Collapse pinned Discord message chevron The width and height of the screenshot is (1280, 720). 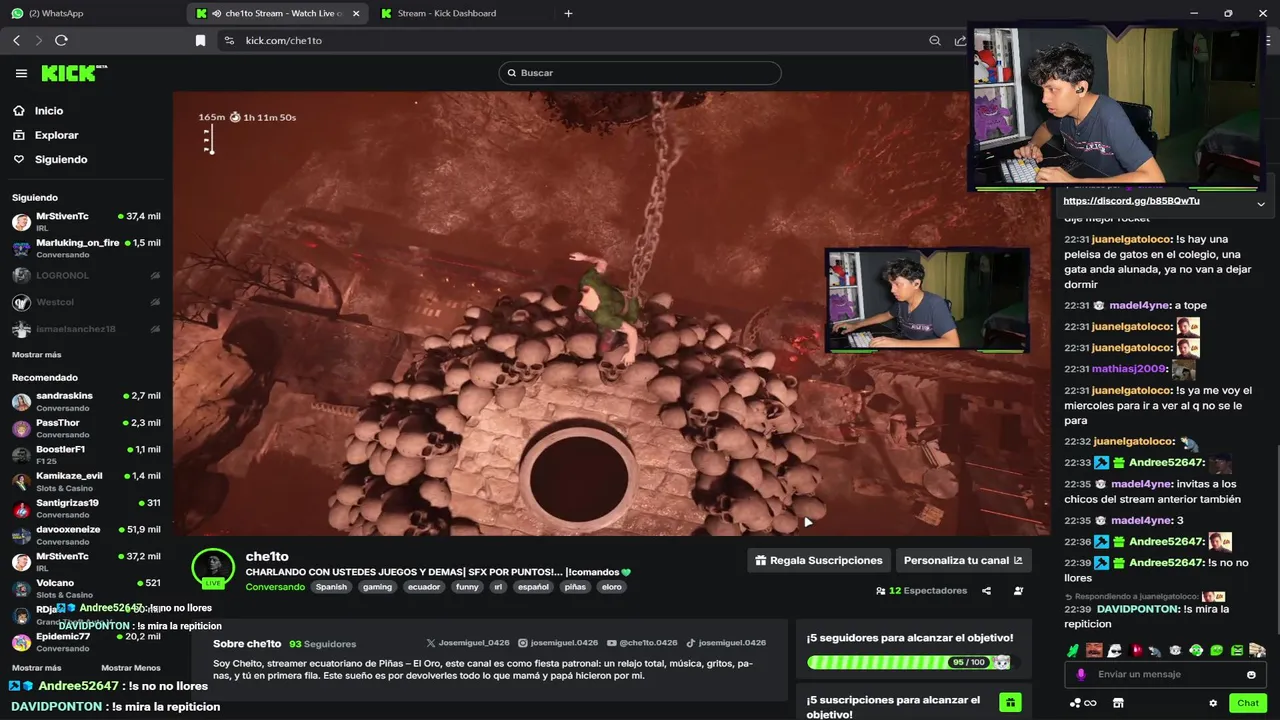(x=1260, y=204)
